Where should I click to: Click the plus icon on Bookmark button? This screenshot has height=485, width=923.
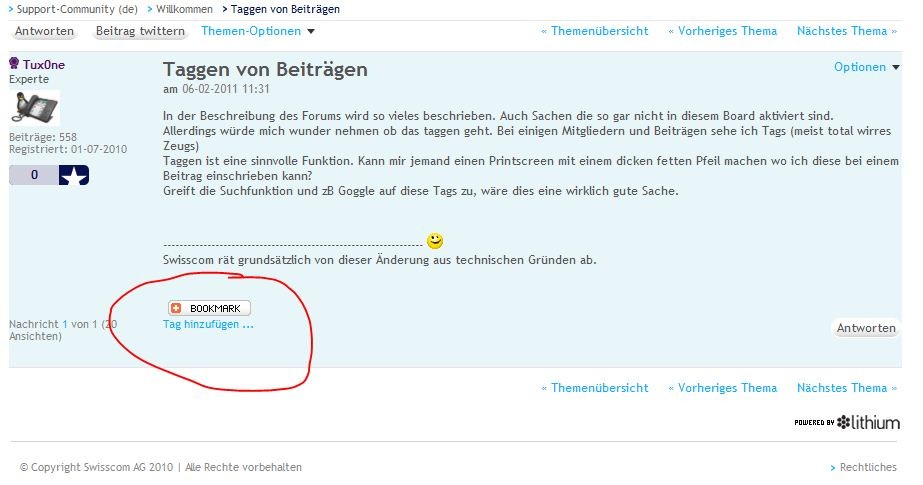point(176,308)
